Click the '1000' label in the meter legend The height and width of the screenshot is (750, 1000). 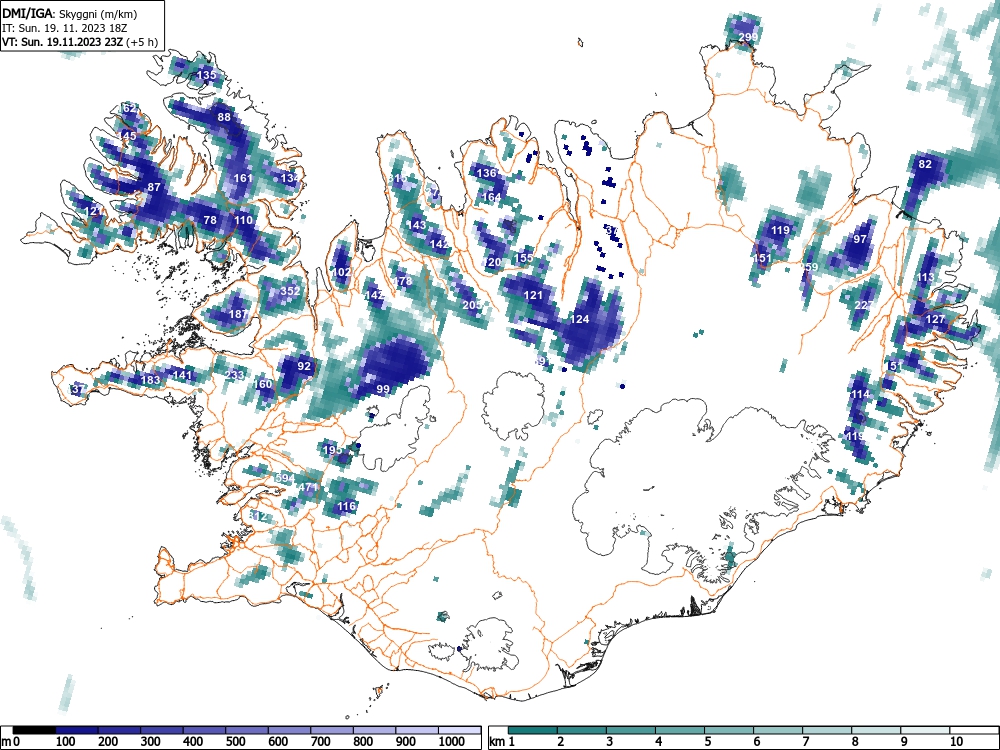(452, 742)
